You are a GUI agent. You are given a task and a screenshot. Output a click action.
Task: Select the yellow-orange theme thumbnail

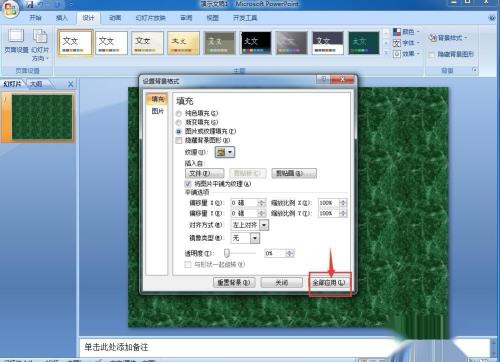pos(183,43)
